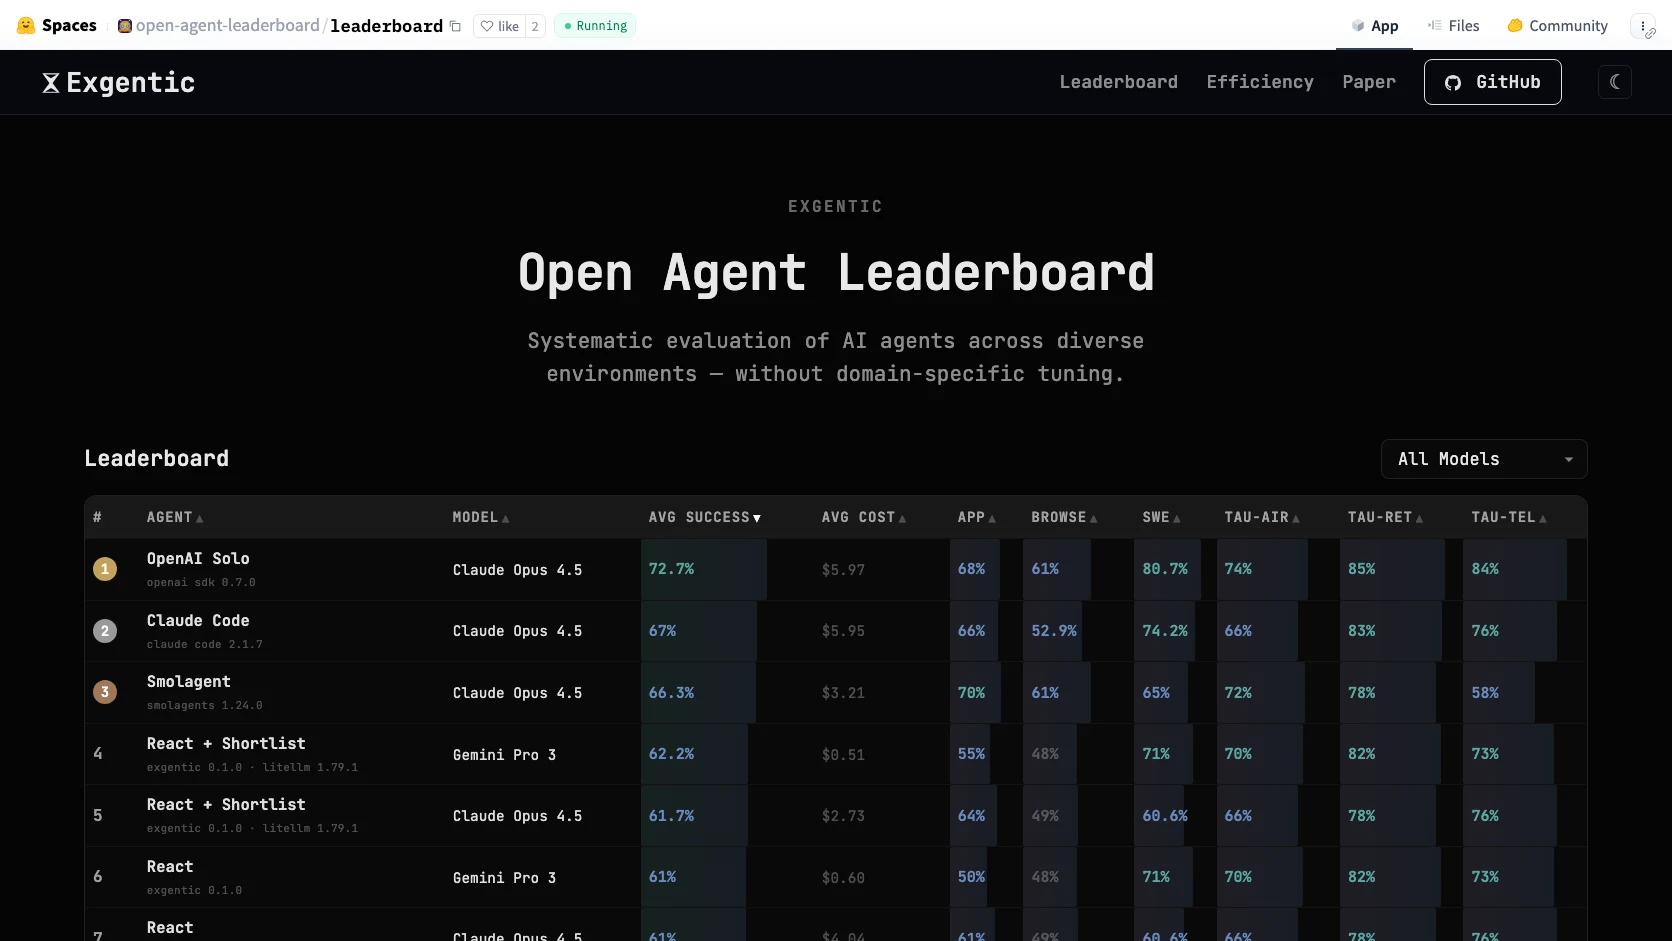Click the 85% TAU-RET score cell
Image resolution: width=1672 pixels, height=941 pixels.
tap(1361, 569)
